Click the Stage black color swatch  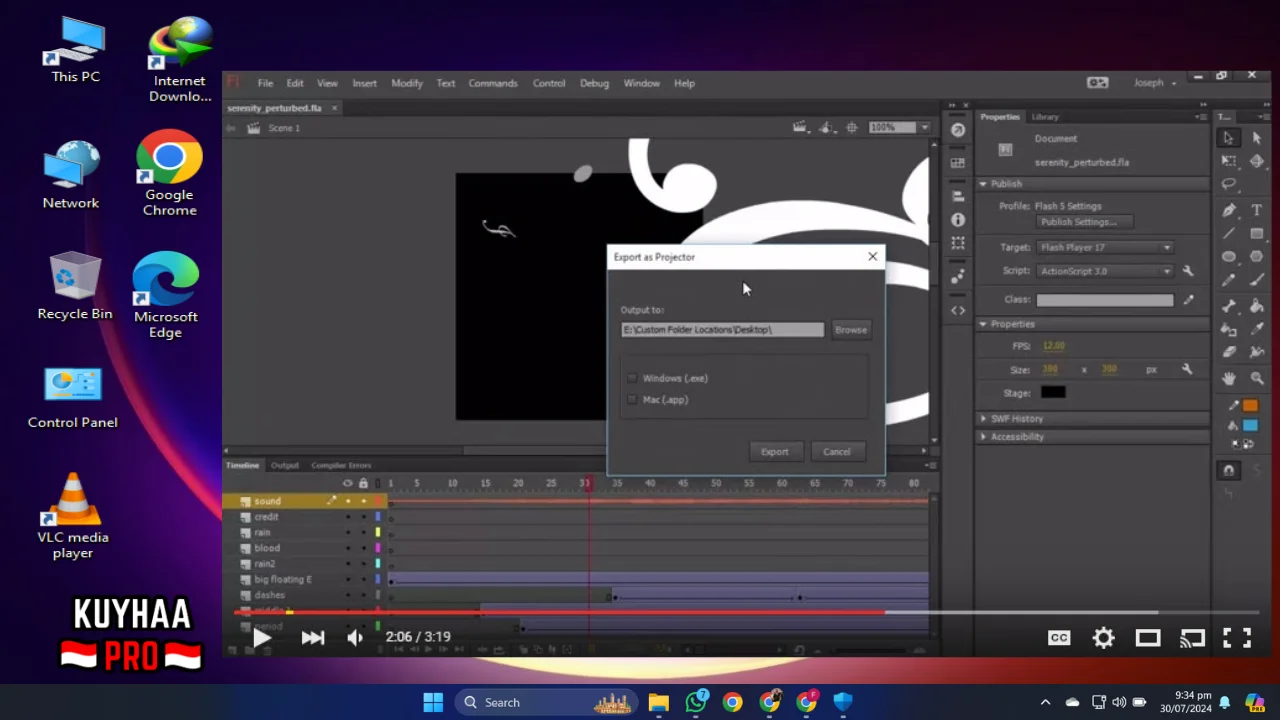click(x=1053, y=392)
